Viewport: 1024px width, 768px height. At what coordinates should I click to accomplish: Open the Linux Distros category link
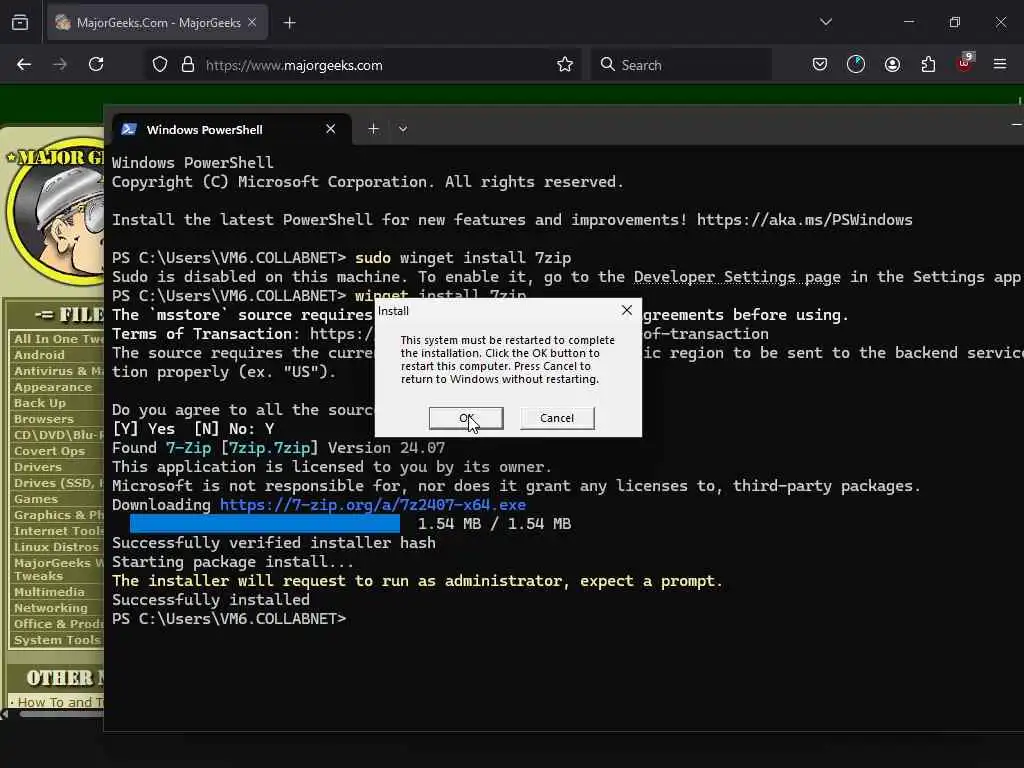click(56, 547)
